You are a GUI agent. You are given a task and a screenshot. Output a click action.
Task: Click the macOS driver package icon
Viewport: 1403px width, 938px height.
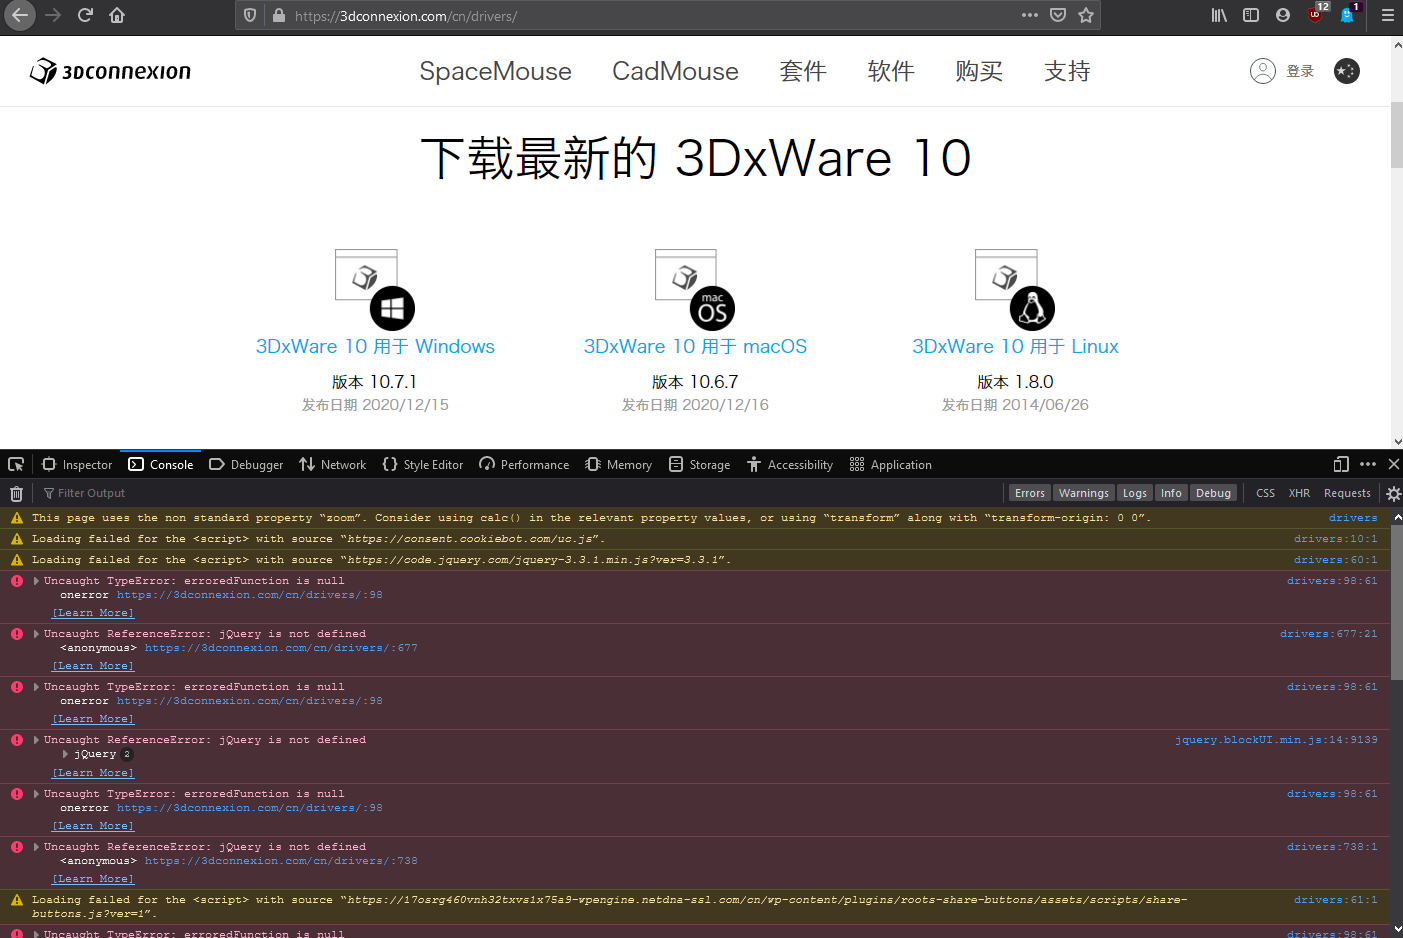pyautogui.click(x=695, y=289)
